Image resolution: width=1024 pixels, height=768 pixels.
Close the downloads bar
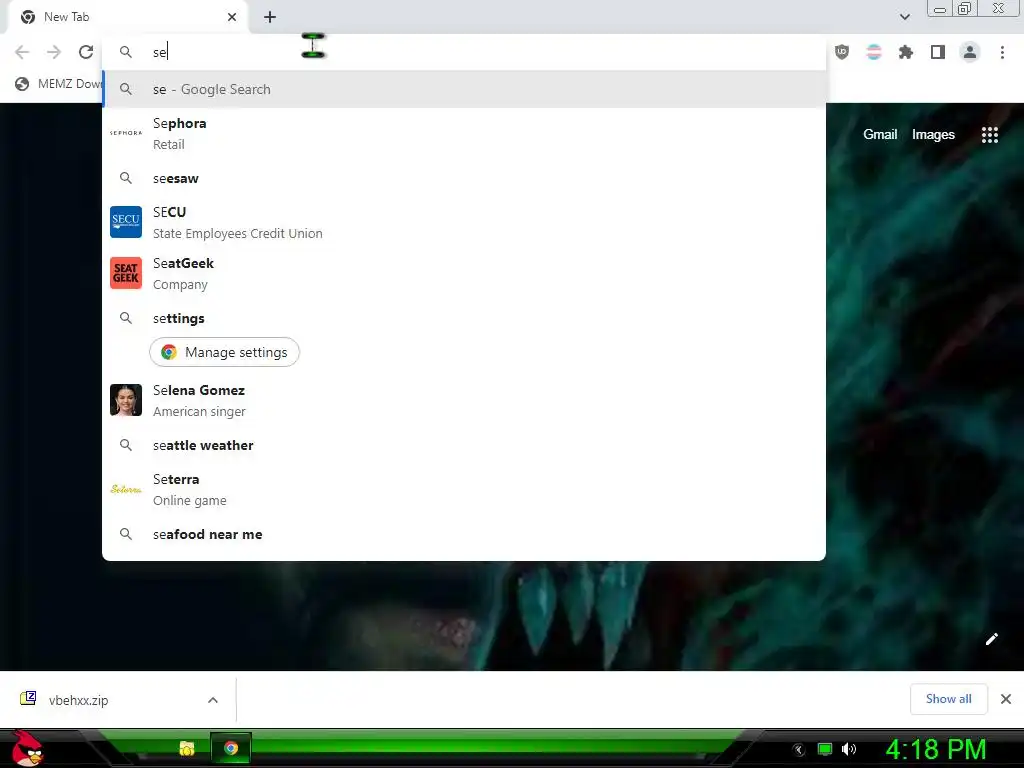tap(1006, 699)
